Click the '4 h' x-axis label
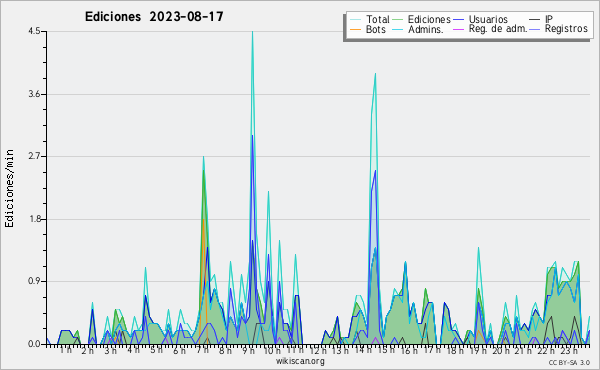 click(x=133, y=350)
